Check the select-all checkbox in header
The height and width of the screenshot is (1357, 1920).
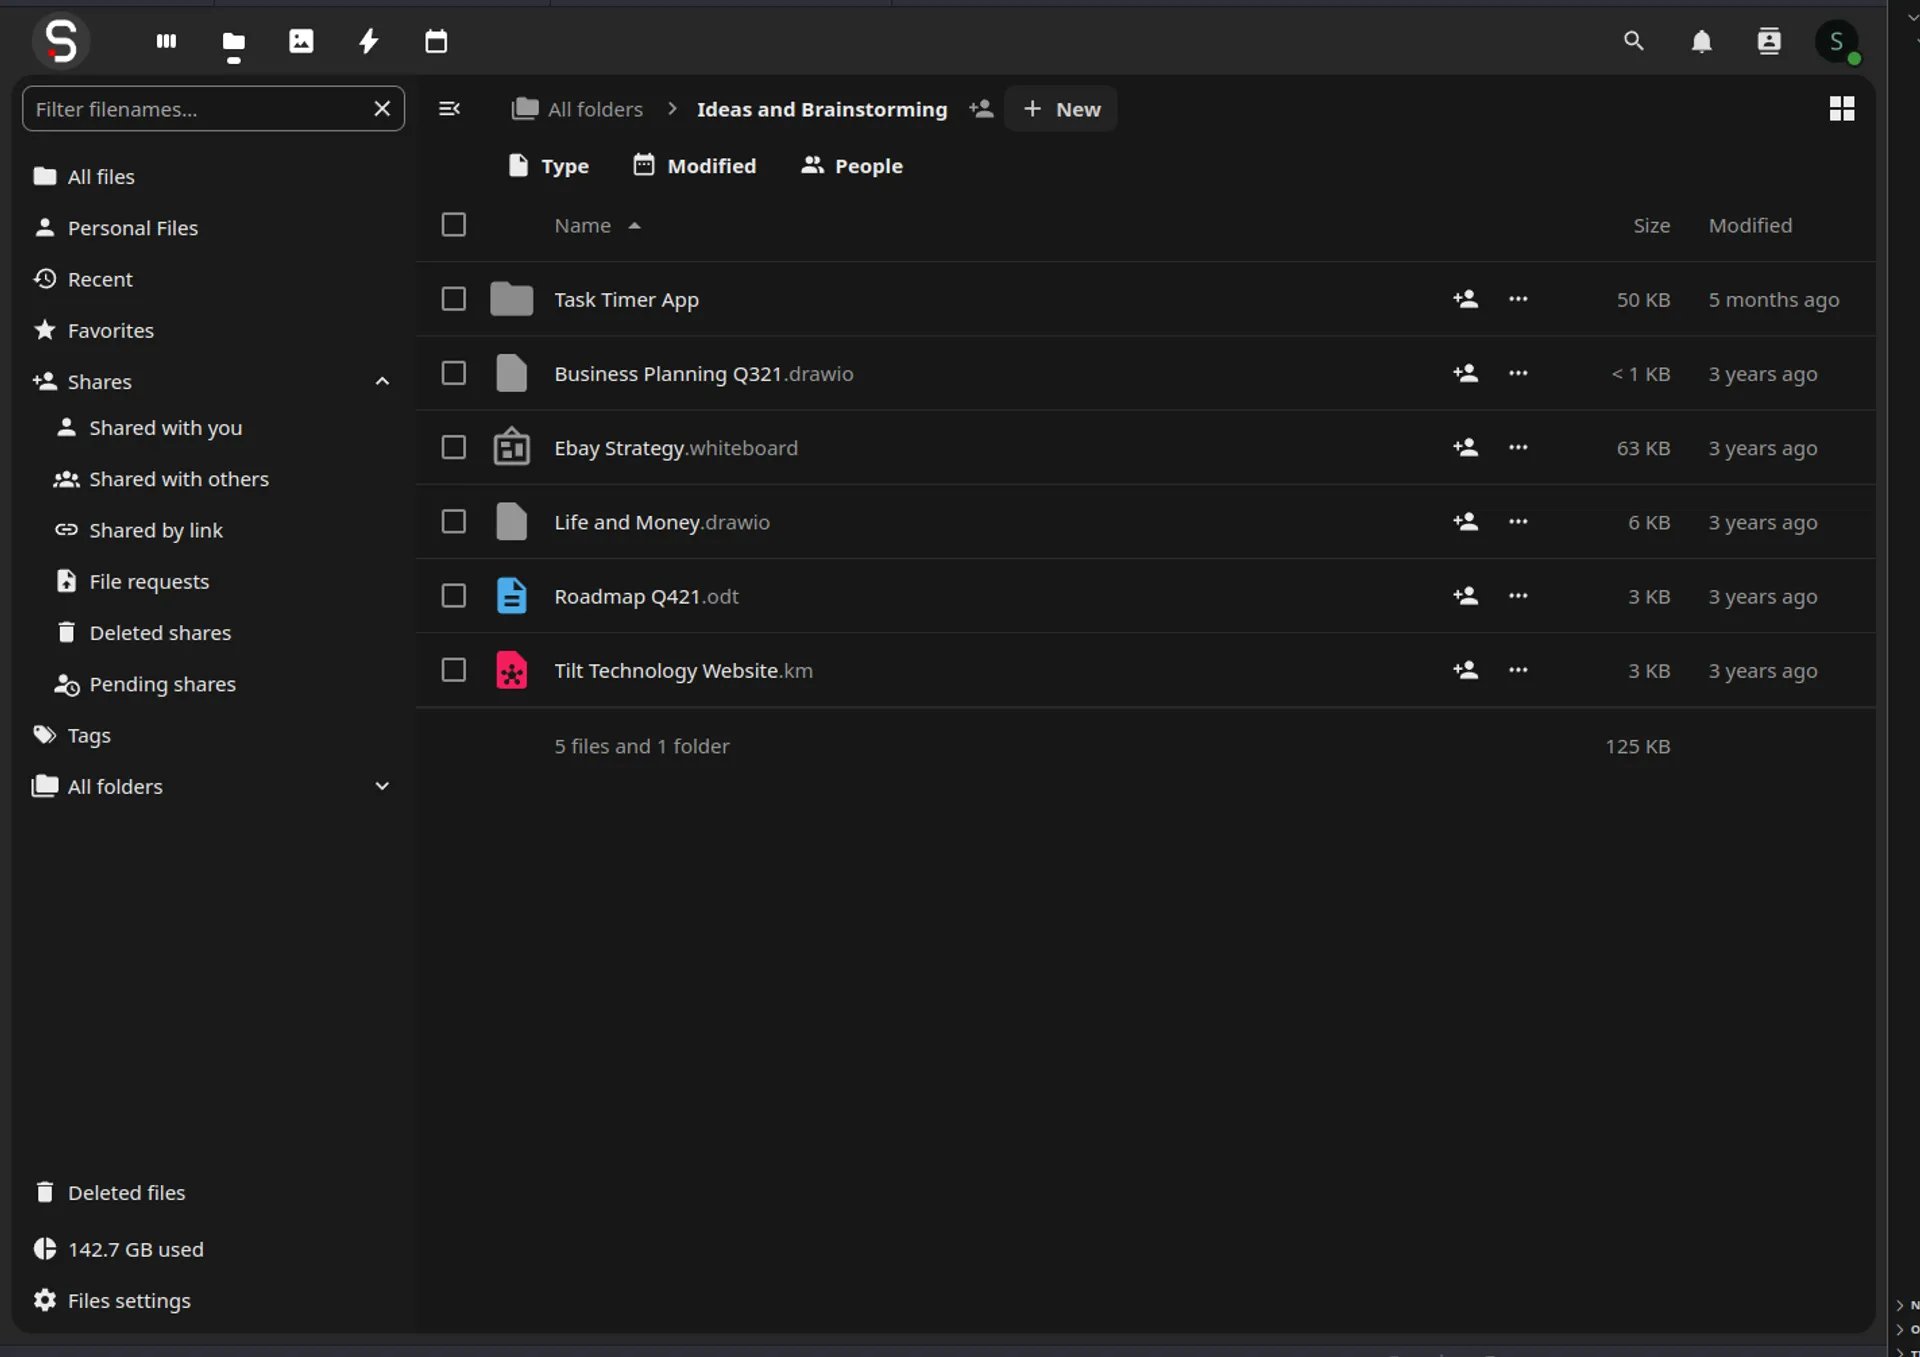pyautogui.click(x=453, y=224)
